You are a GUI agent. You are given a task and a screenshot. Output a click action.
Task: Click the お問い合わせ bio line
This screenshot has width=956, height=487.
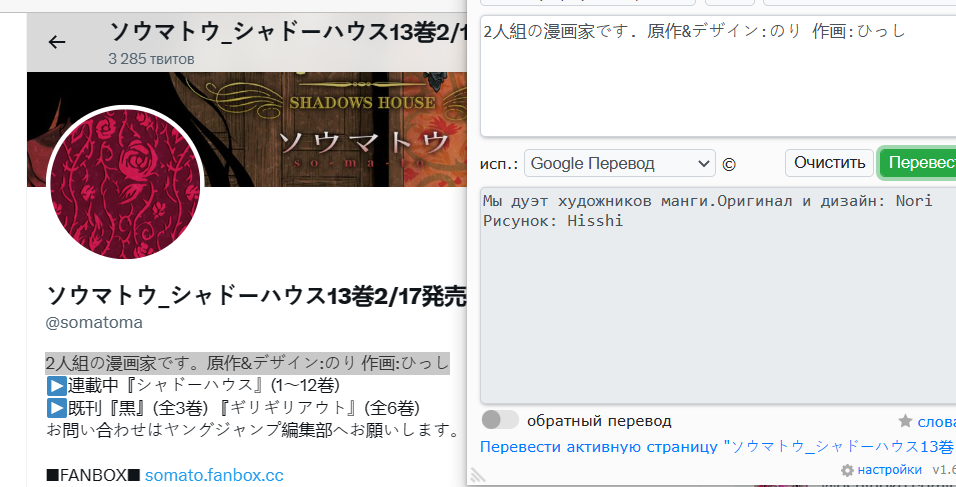pos(254,430)
